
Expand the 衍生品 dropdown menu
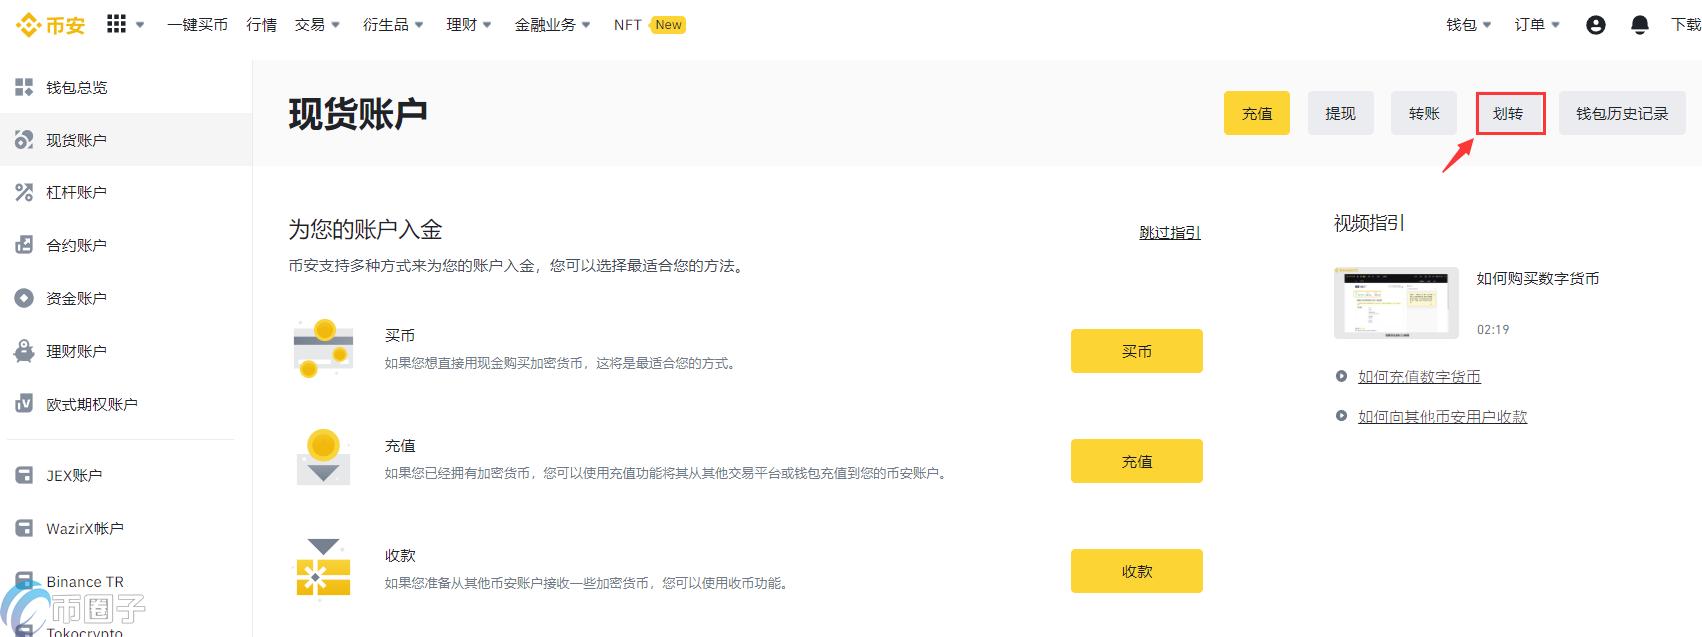[x=392, y=25]
